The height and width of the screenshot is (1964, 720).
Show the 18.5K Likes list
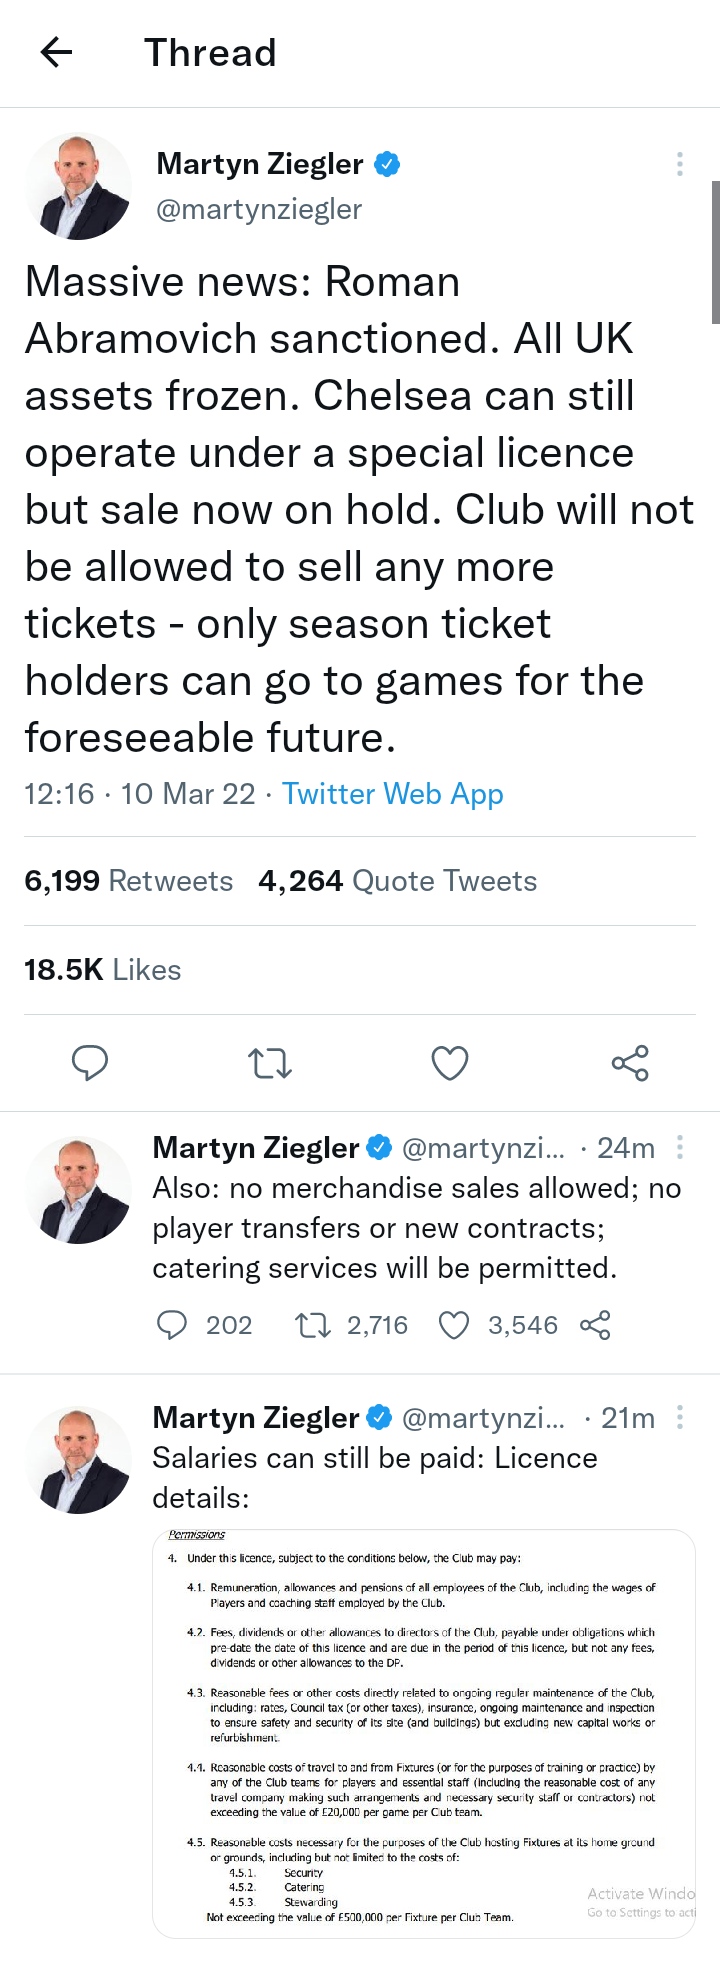pos(102,970)
